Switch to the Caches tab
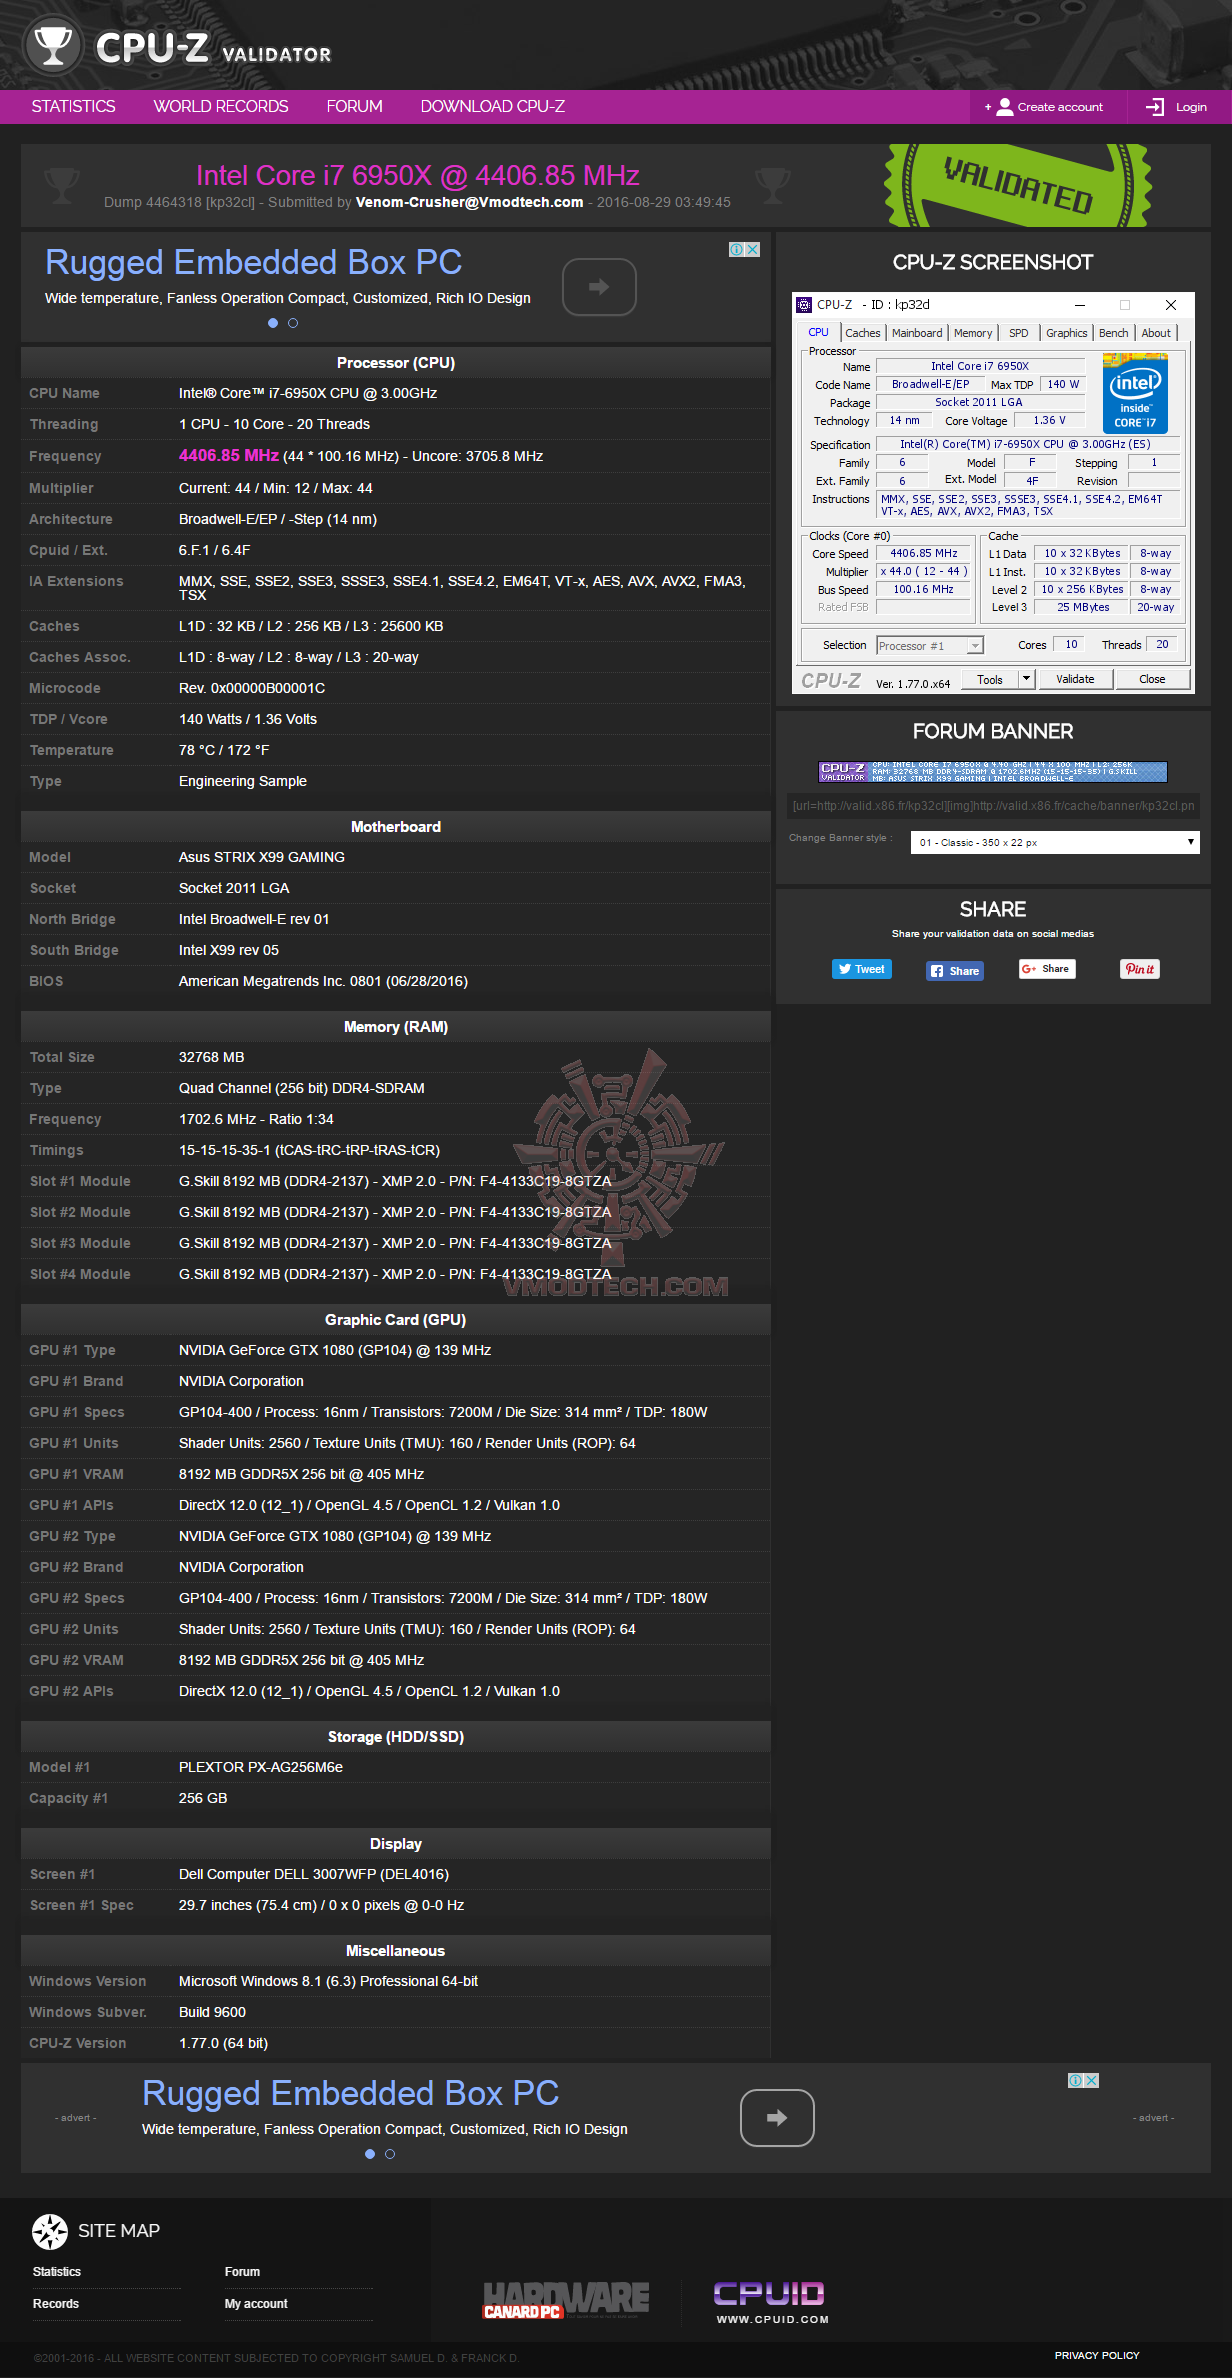Viewport: 1232px width, 2378px height. click(x=863, y=333)
